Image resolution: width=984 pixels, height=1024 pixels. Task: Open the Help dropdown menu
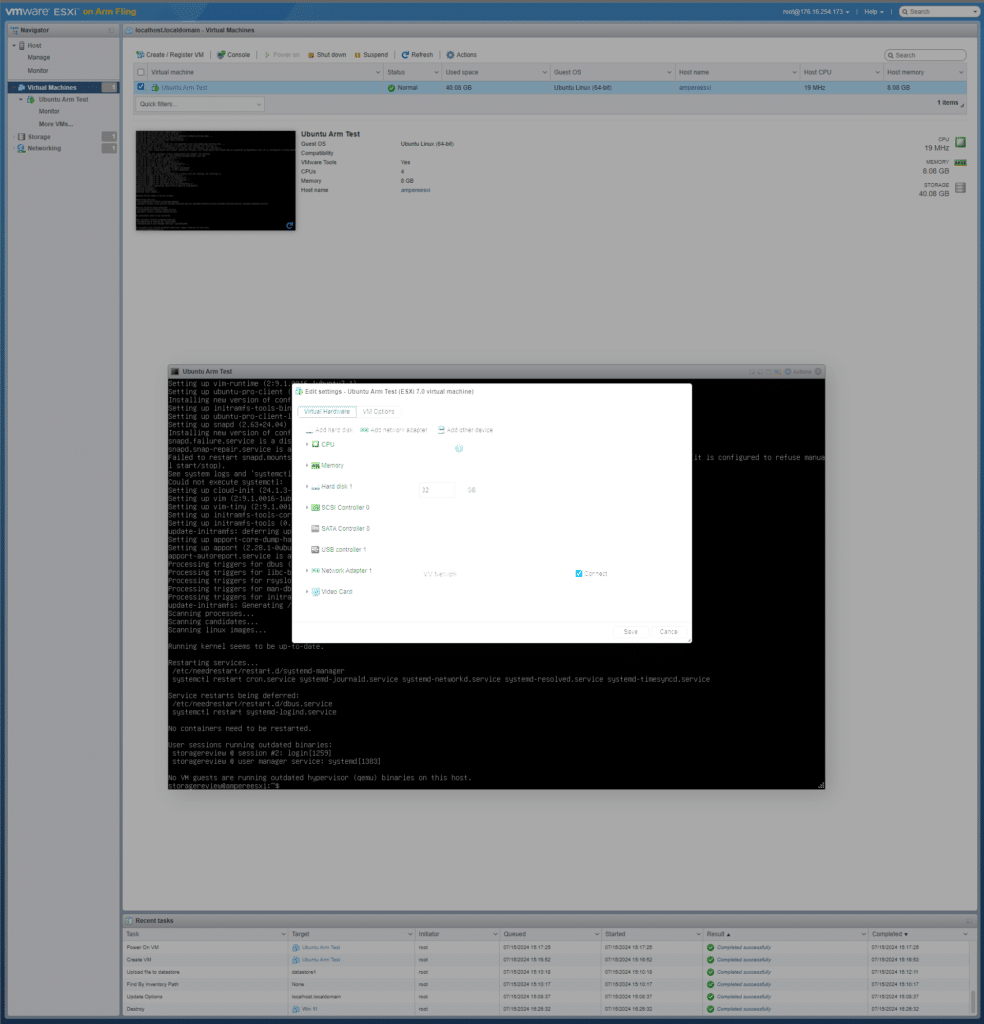[874, 12]
